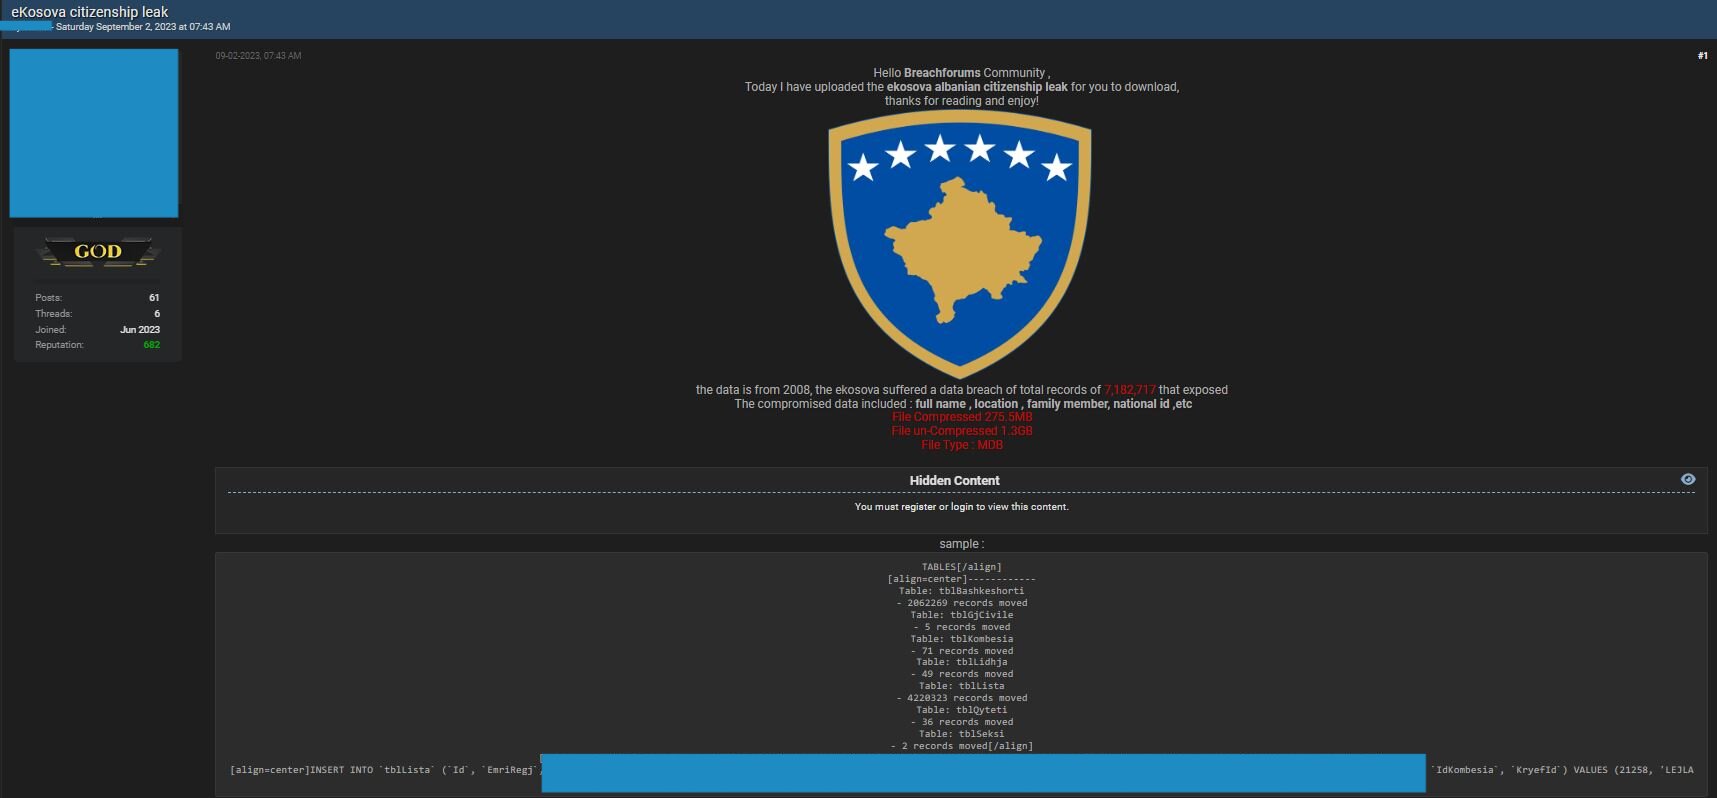
Task: Click the register link in hidden content
Action: tap(918, 507)
